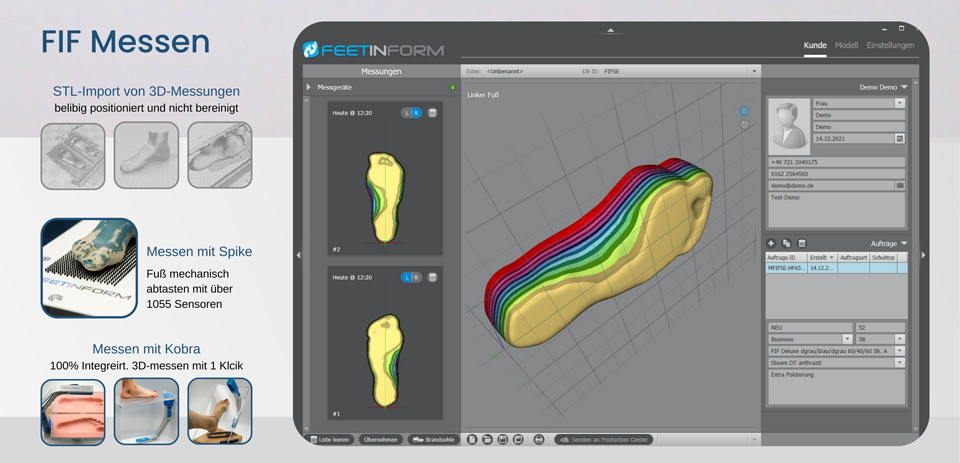
Task: Save with the first floppy disk icon
Action: [503, 439]
